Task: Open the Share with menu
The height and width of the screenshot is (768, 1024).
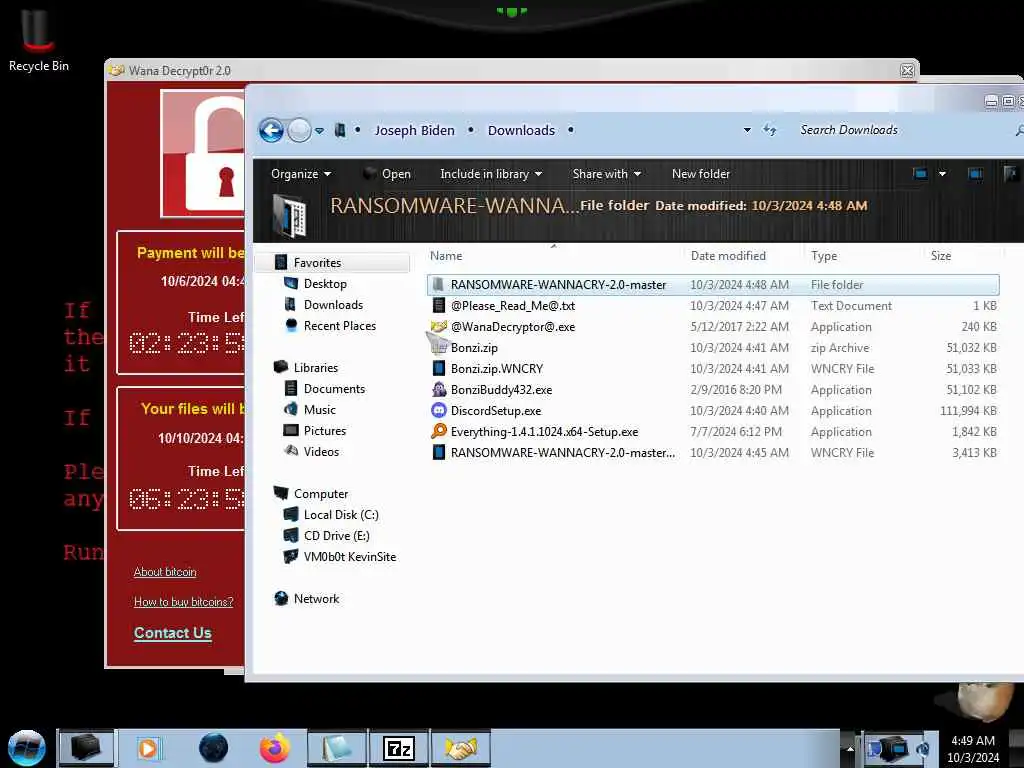Action: coord(607,174)
